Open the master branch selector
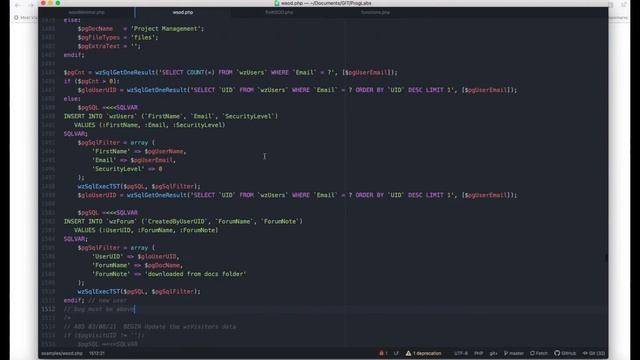 513,353
